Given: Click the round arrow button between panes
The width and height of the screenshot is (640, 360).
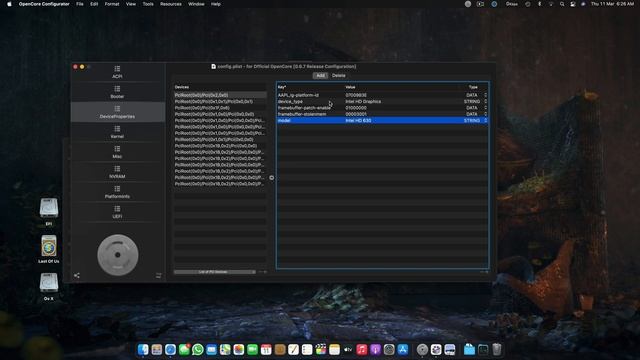Looking at the screenshot, I should pyautogui.click(x=271, y=178).
